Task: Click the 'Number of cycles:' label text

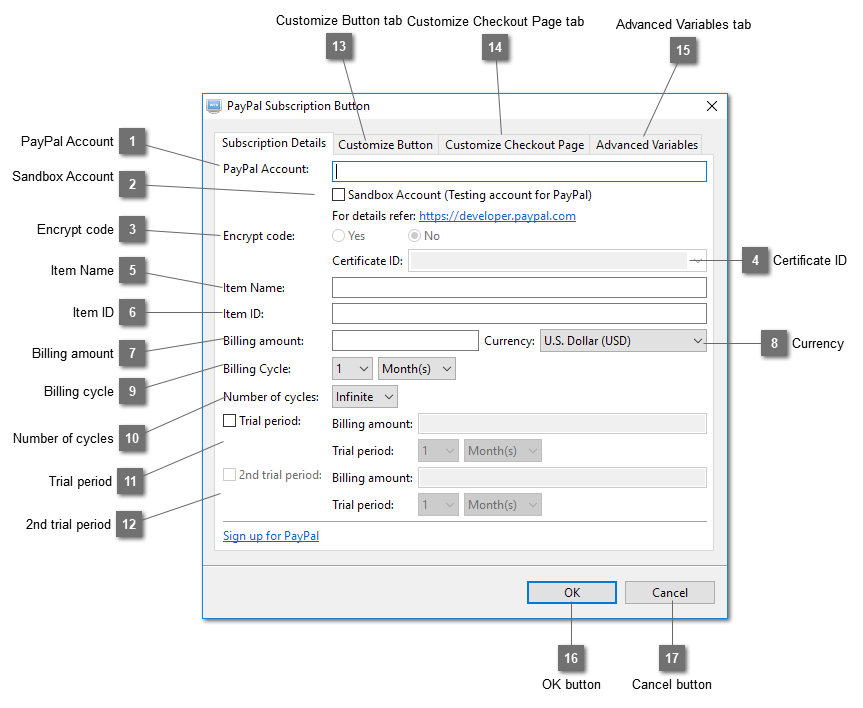Action: coord(271,397)
